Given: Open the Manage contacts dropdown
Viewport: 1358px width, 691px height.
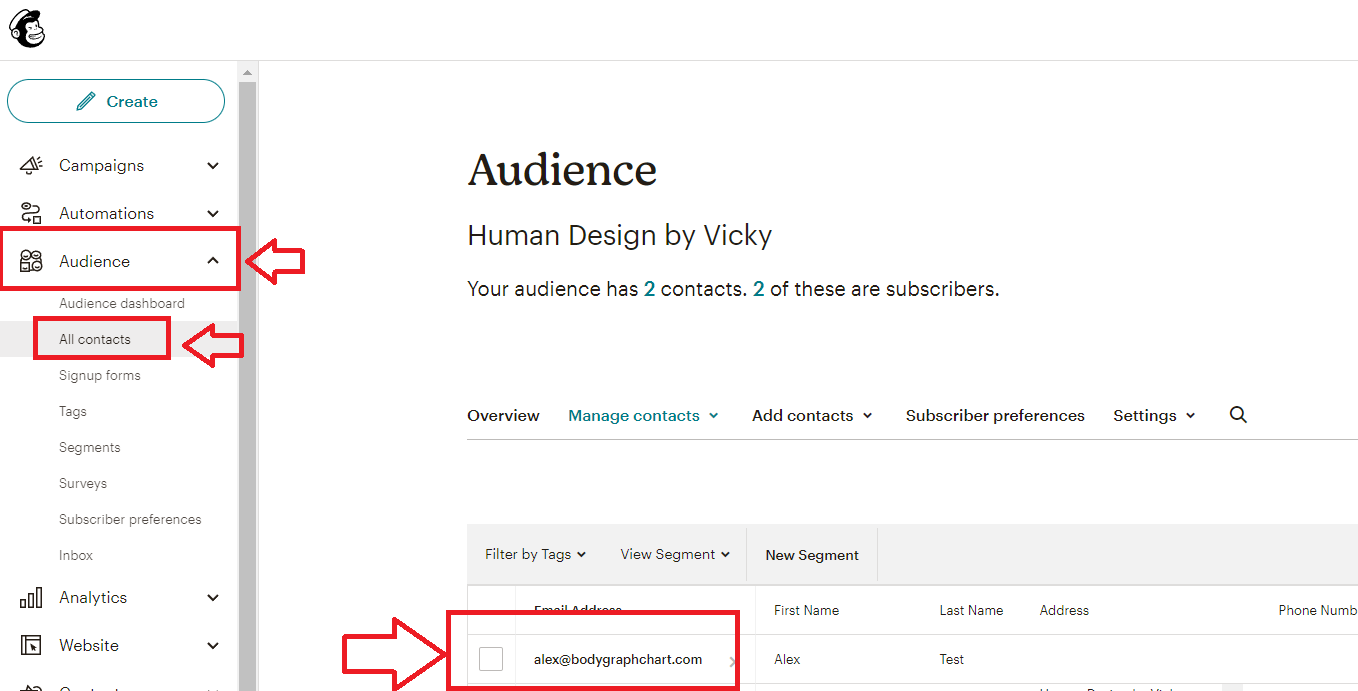Looking at the screenshot, I should [x=643, y=415].
